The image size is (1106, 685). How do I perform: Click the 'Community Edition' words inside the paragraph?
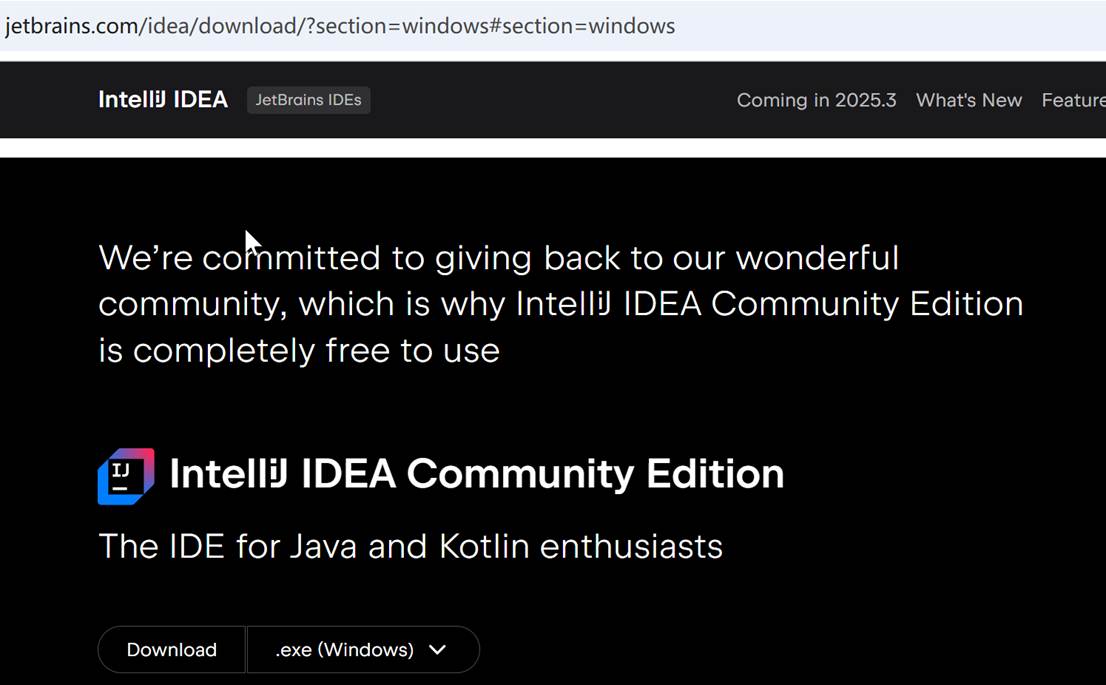click(x=866, y=304)
